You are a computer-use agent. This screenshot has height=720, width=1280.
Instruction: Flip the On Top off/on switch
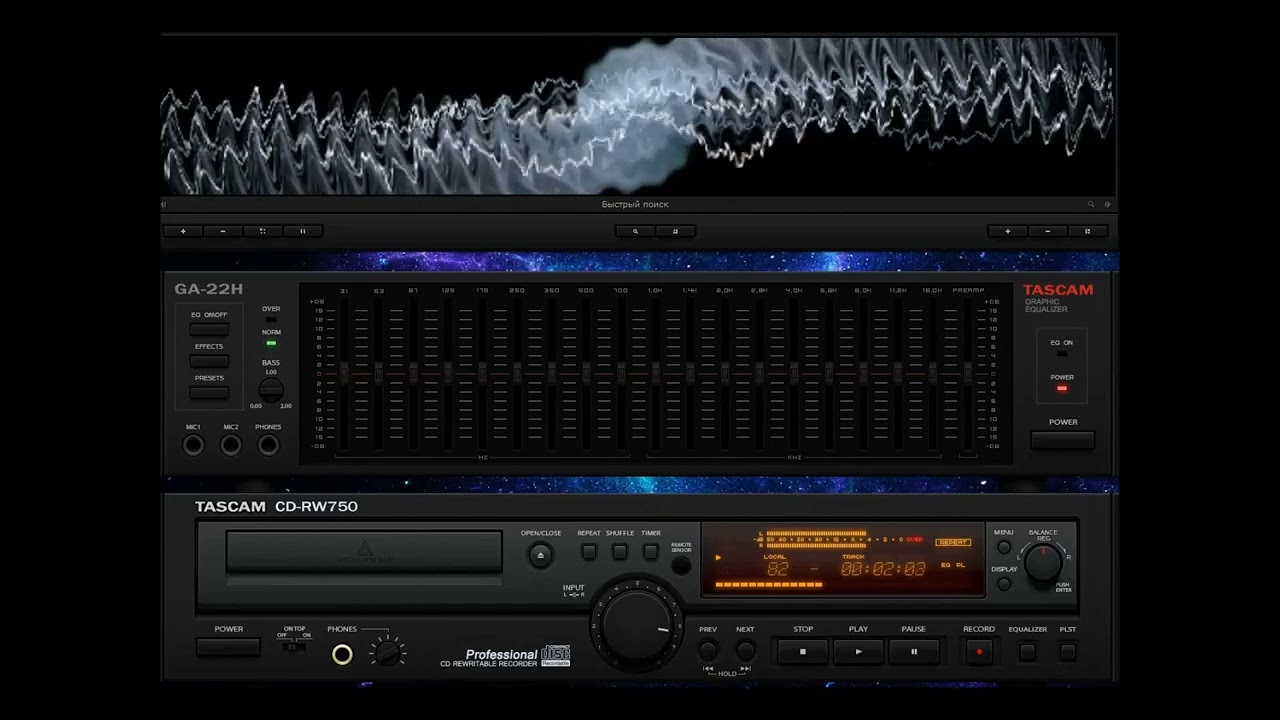[294, 647]
